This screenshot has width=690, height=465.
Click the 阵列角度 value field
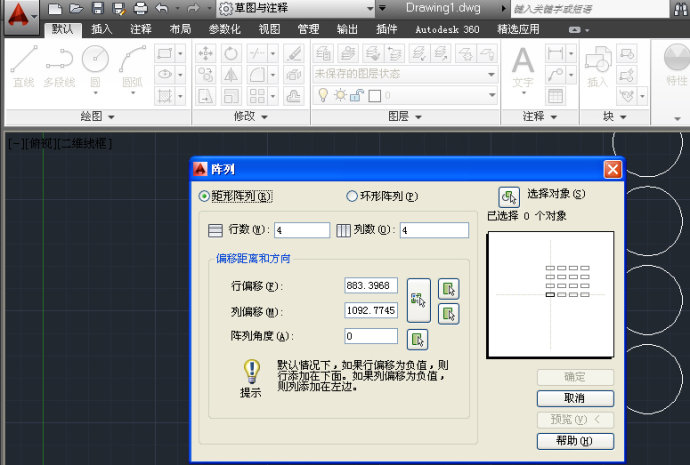371,336
